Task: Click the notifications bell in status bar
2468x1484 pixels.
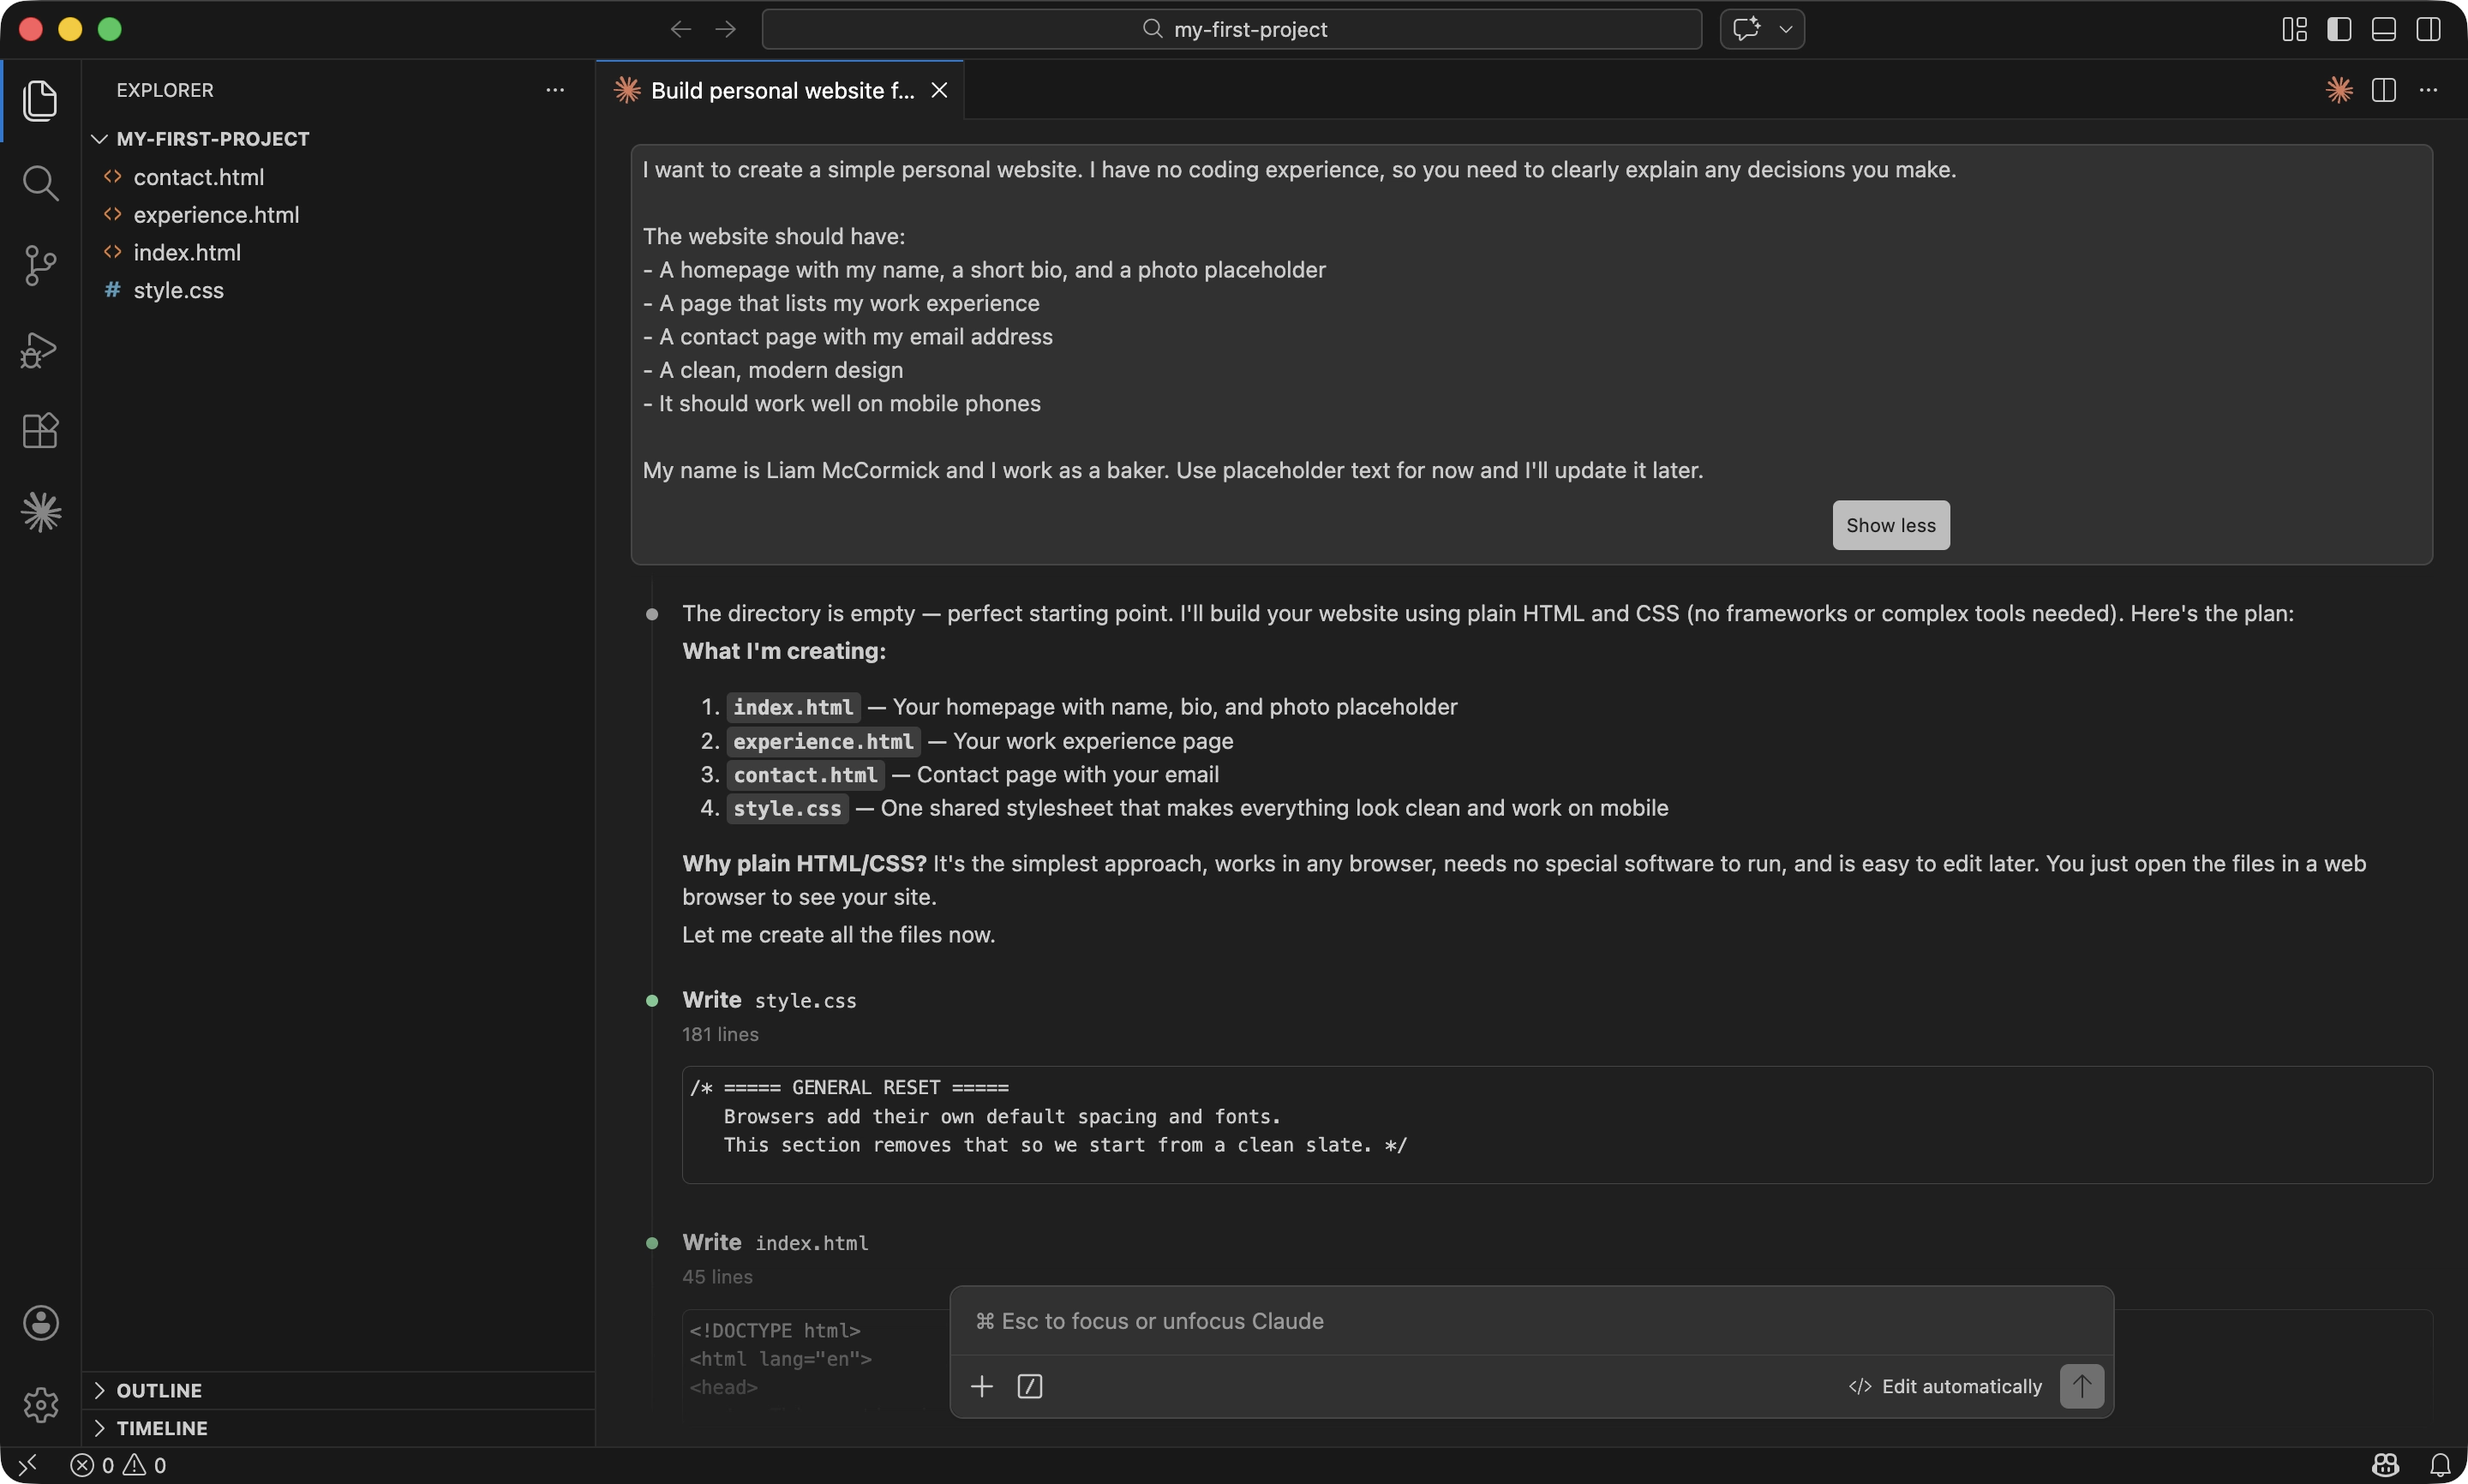Action: (2440, 1465)
